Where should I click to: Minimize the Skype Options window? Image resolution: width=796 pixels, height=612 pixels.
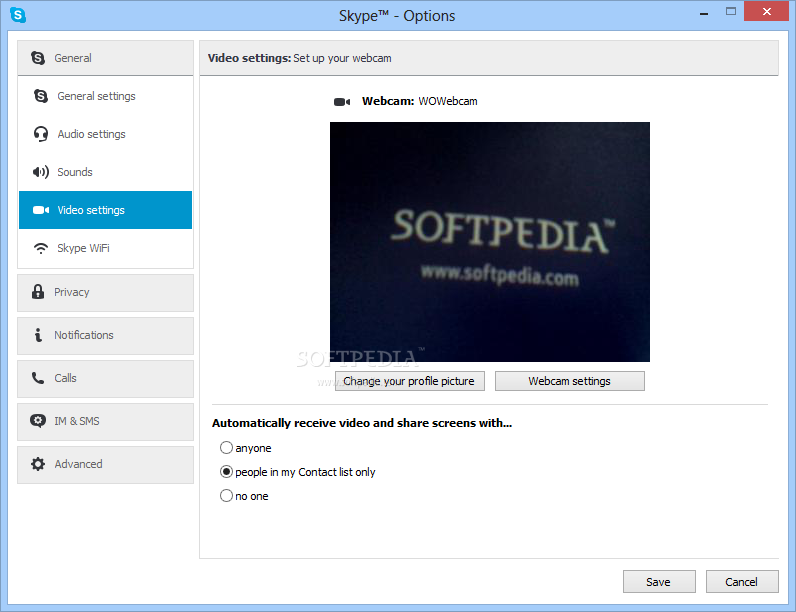704,13
